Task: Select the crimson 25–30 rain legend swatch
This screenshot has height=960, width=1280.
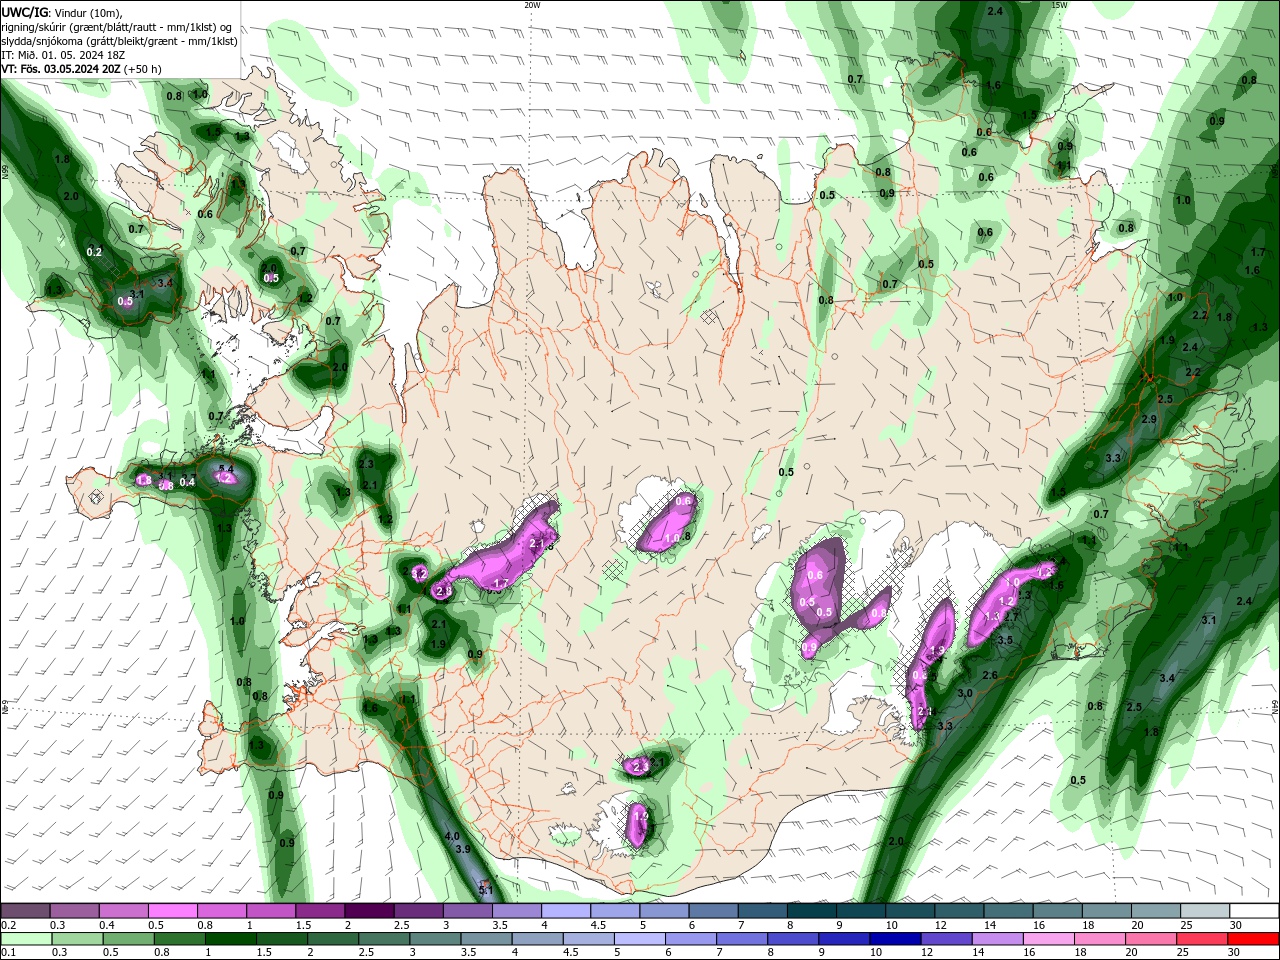Action: point(1203,939)
